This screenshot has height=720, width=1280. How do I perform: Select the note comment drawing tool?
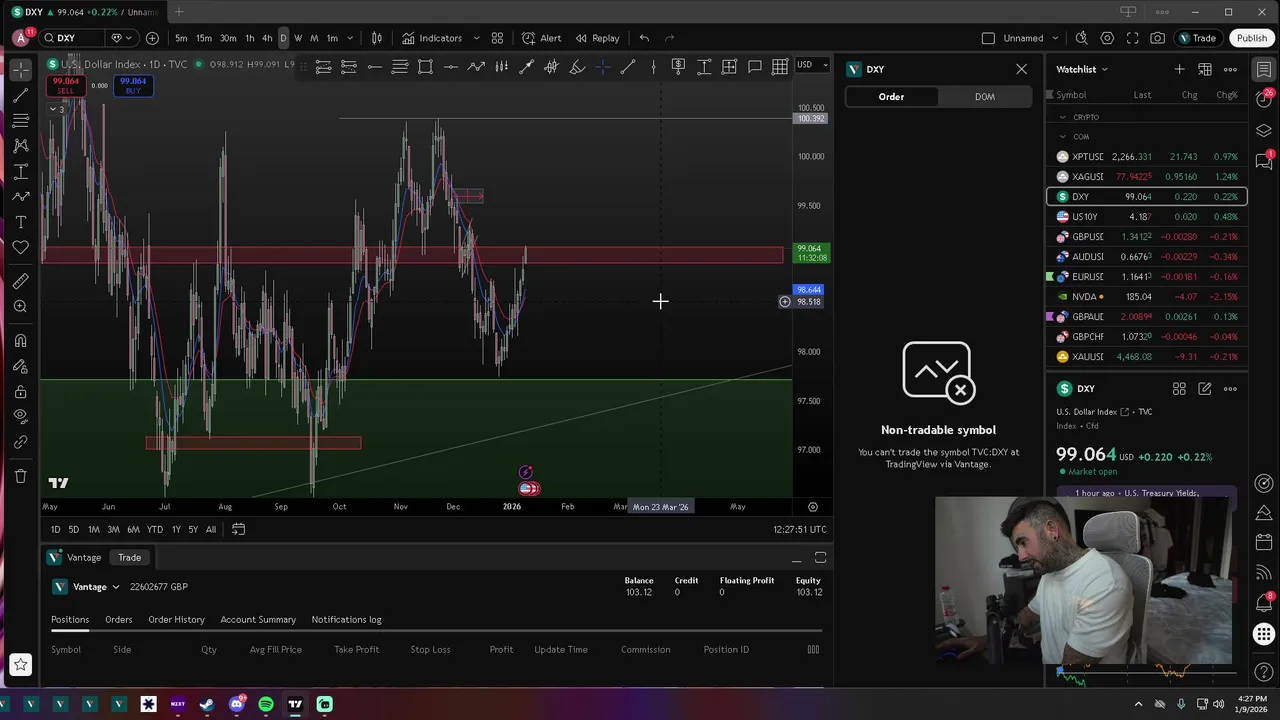(x=755, y=67)
